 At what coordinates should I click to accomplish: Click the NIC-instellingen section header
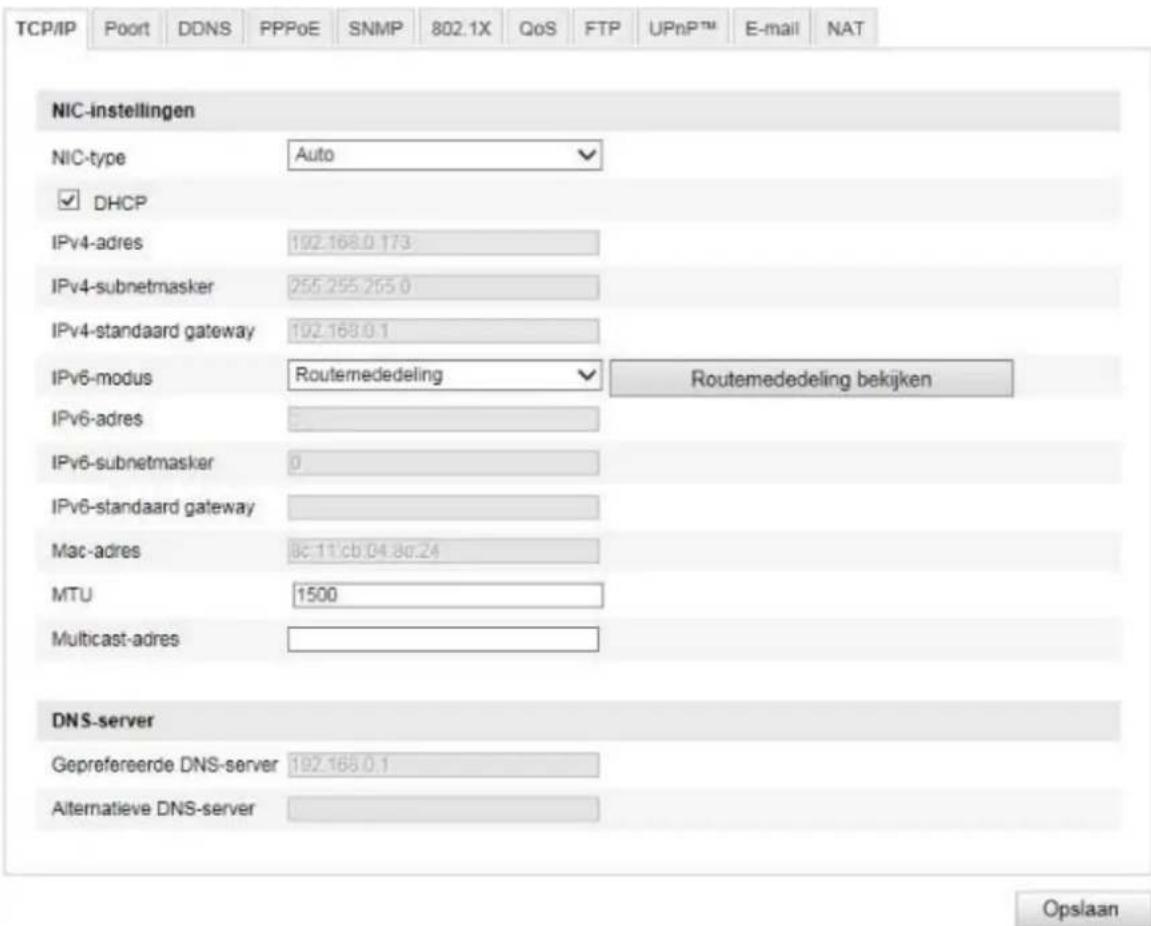coord(578,111)
